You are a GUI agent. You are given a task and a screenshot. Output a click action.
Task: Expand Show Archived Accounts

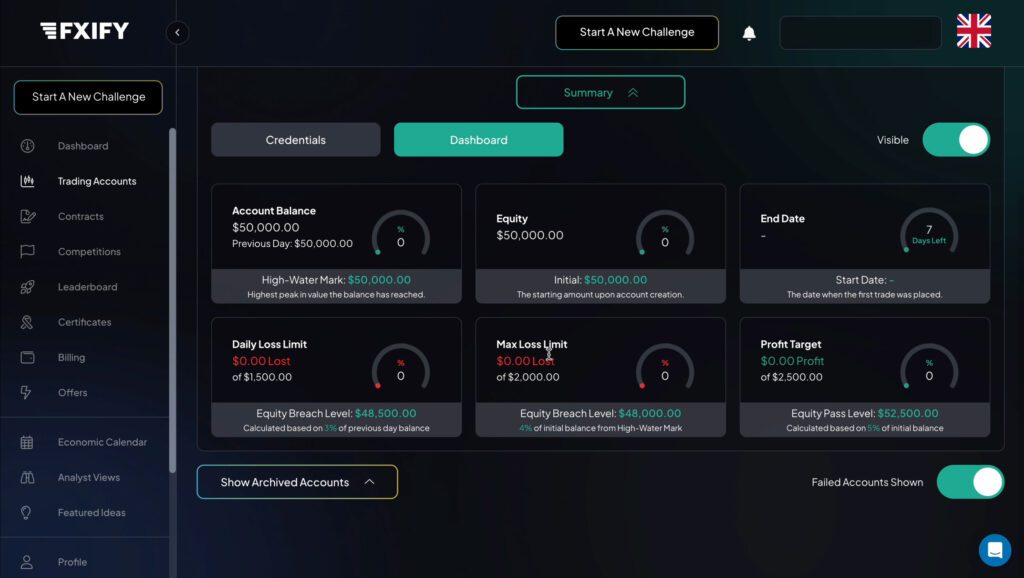click(x=297, y=482)
